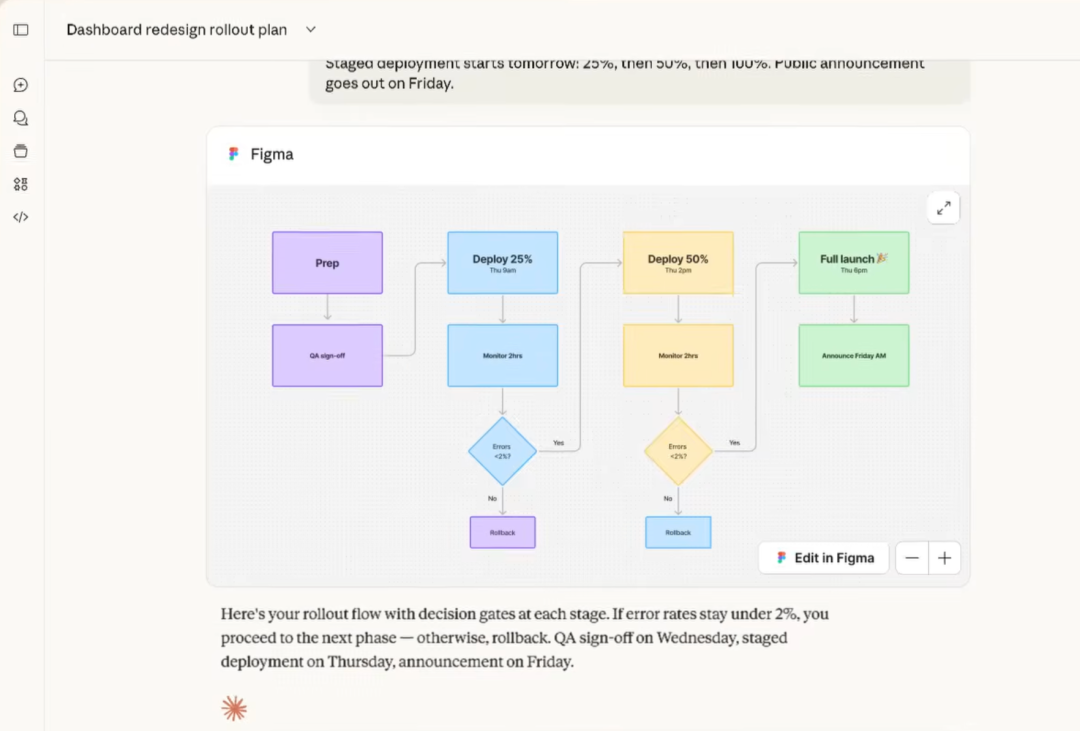Viewport: 1080px width, 731px height.
Task: Select the Announce Friday AM node
Action: click(x=853, y=355)
